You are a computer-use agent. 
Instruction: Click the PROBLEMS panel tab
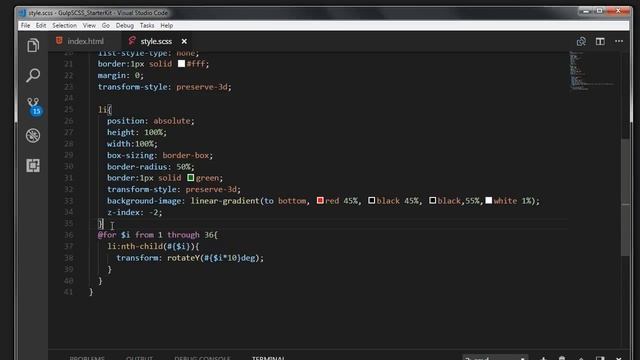pyautogui.click(x=87, y=358)
